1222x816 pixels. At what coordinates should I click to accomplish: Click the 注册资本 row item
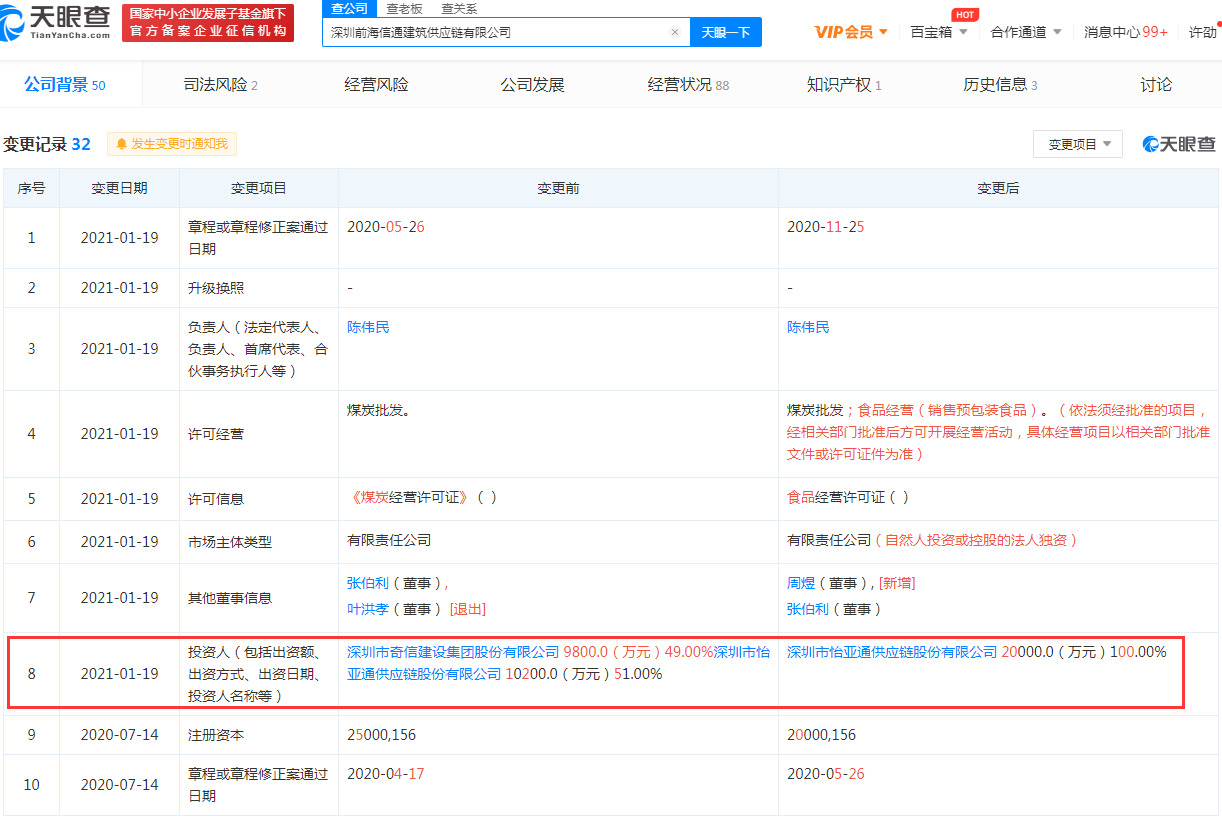click(x=216, y=735)
